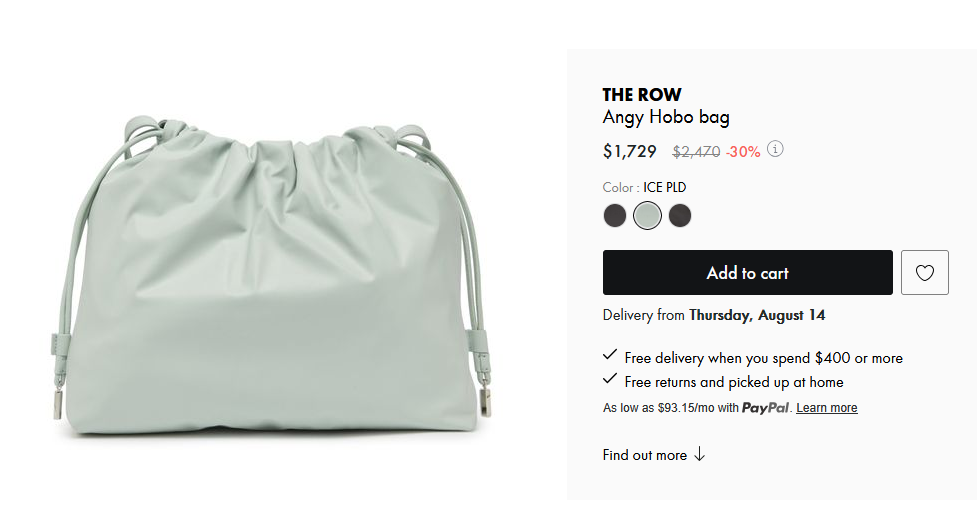The width and height of the screenshot is (977, 532).
Task: Click the Thursday, August 14 delivery date
Action: click(757, 315)
